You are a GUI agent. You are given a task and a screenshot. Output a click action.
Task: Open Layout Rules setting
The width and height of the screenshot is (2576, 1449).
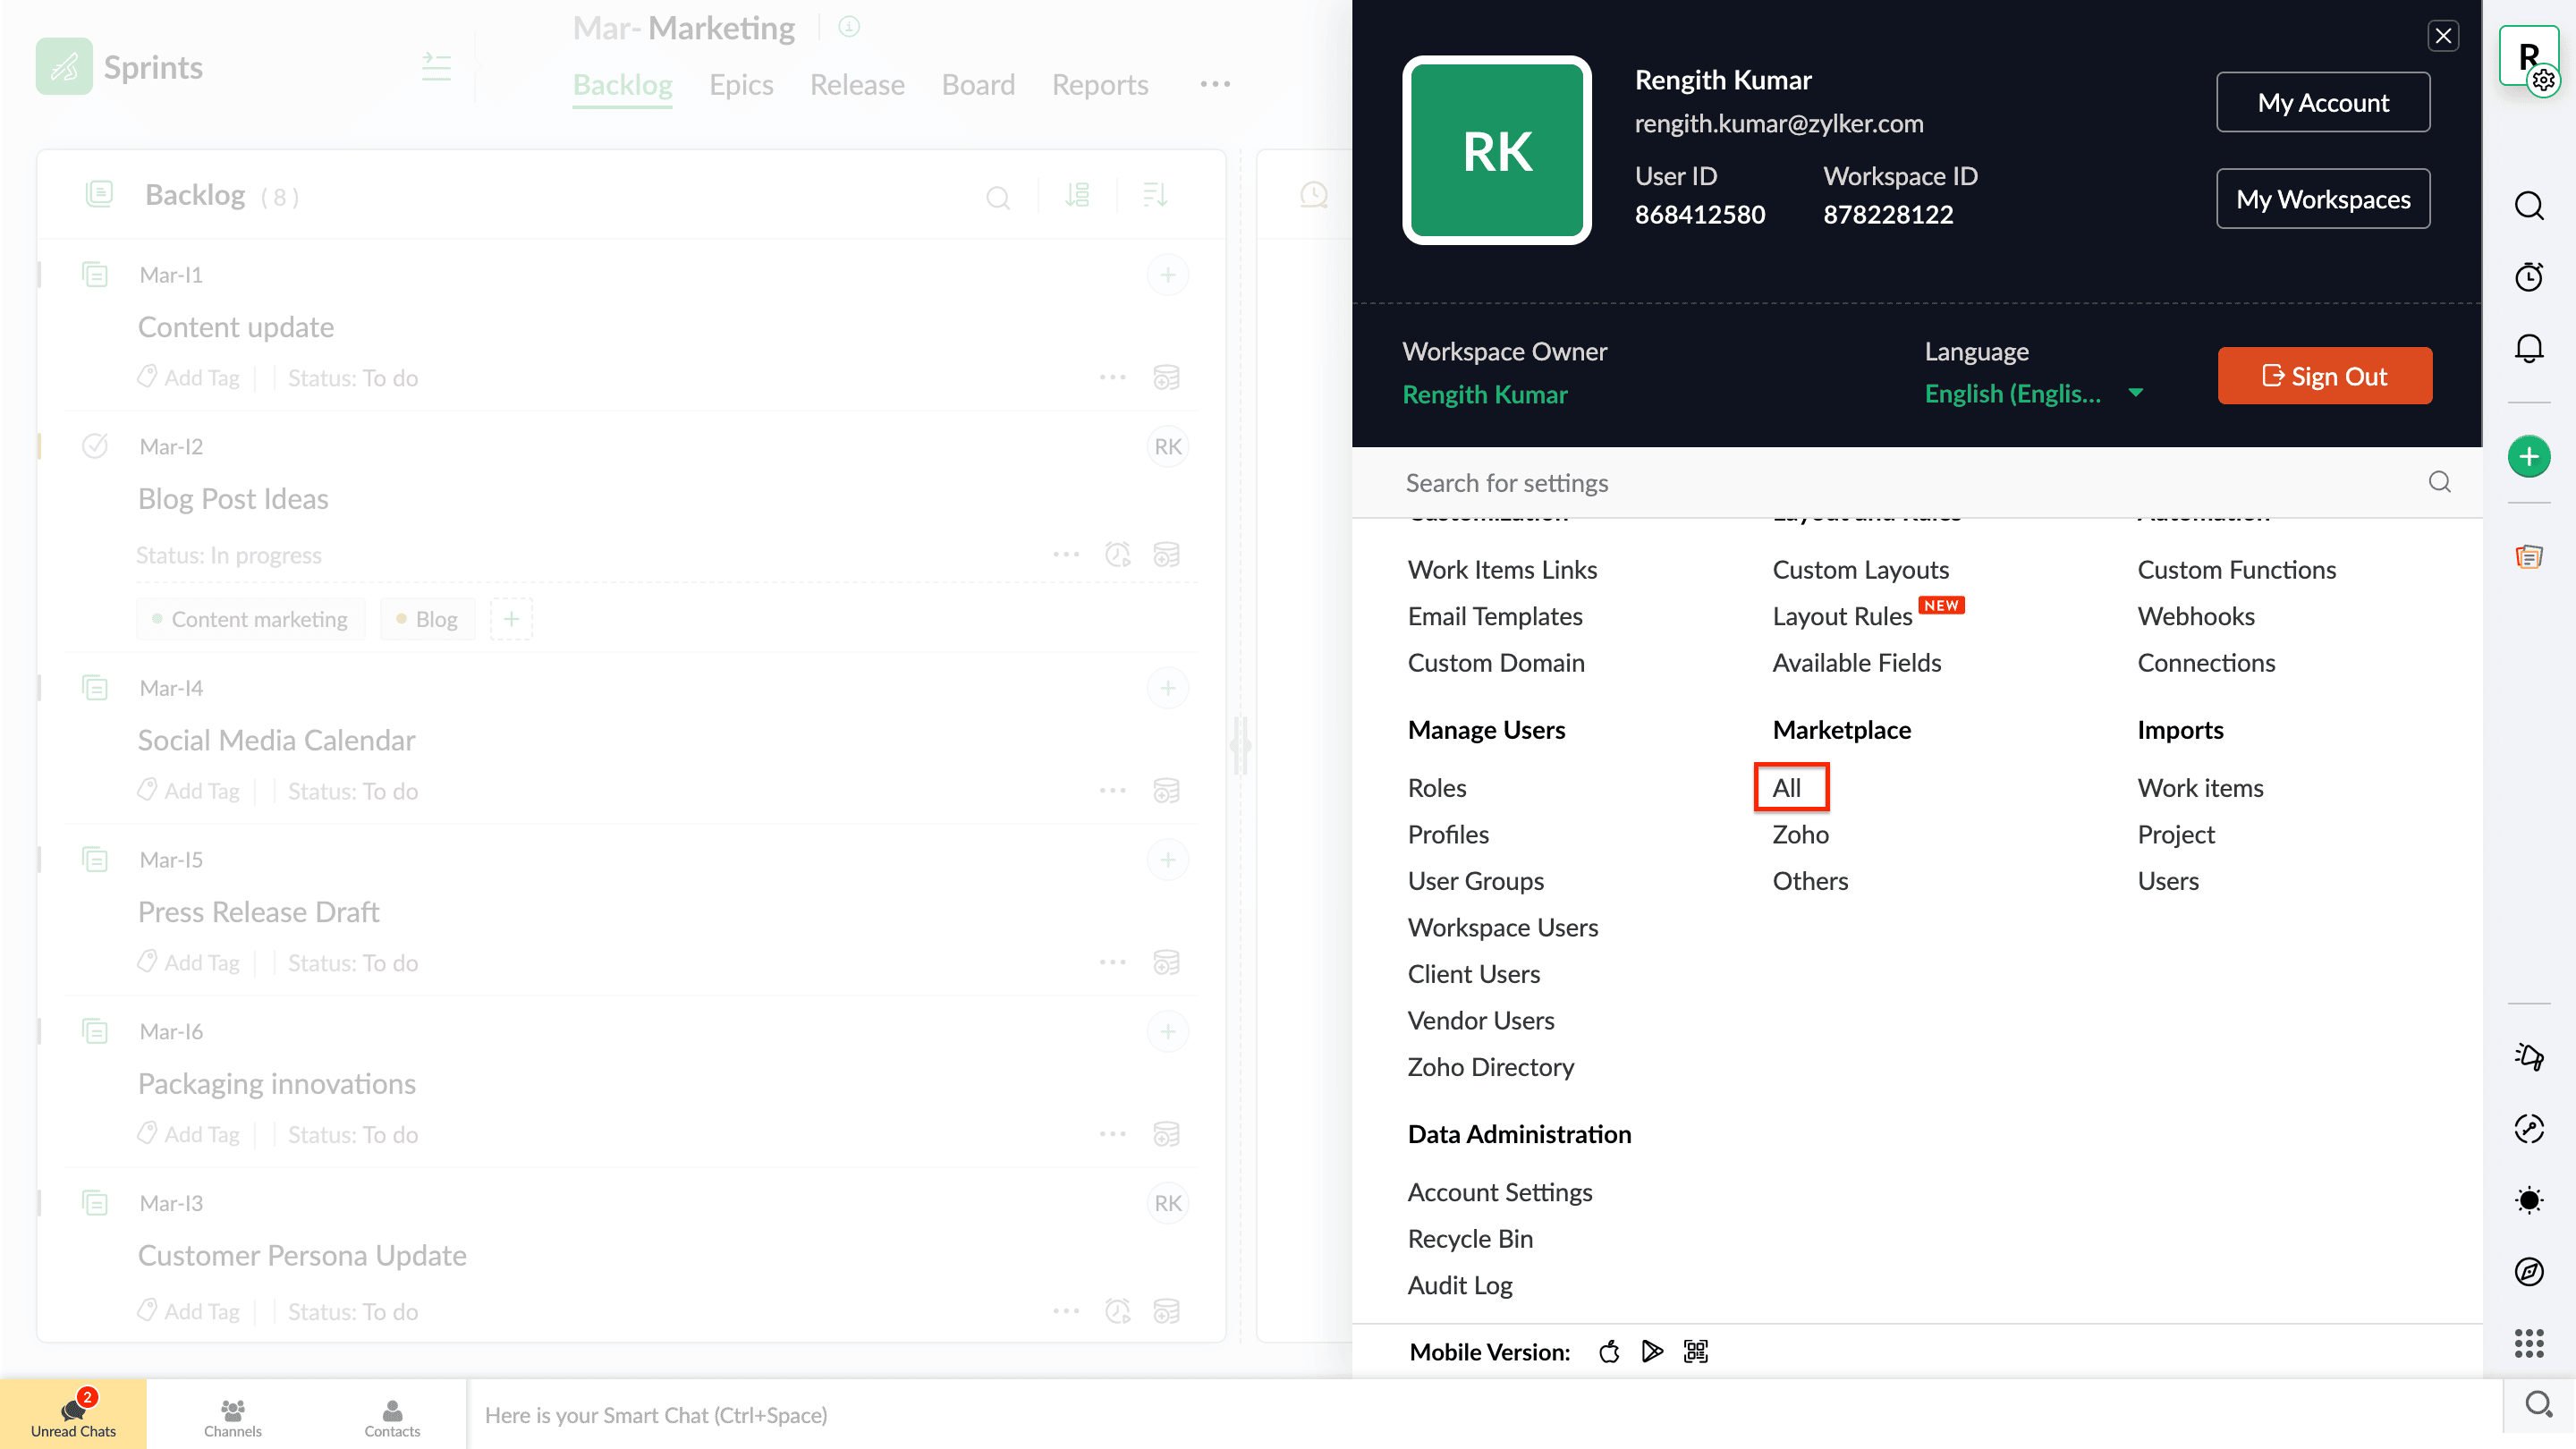1842,617
